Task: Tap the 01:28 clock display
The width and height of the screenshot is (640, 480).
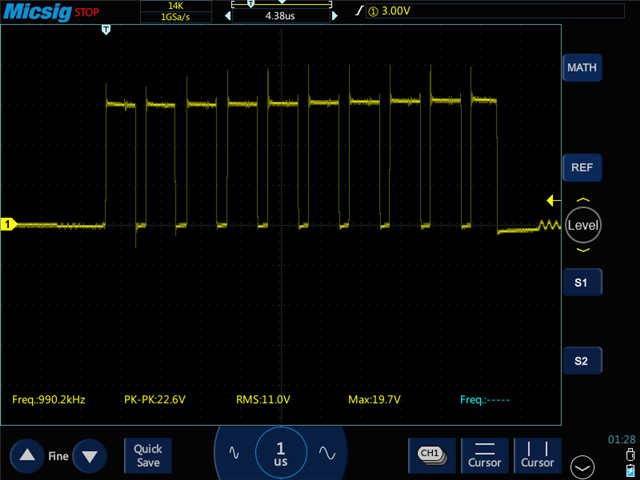Action: (621, 439)
